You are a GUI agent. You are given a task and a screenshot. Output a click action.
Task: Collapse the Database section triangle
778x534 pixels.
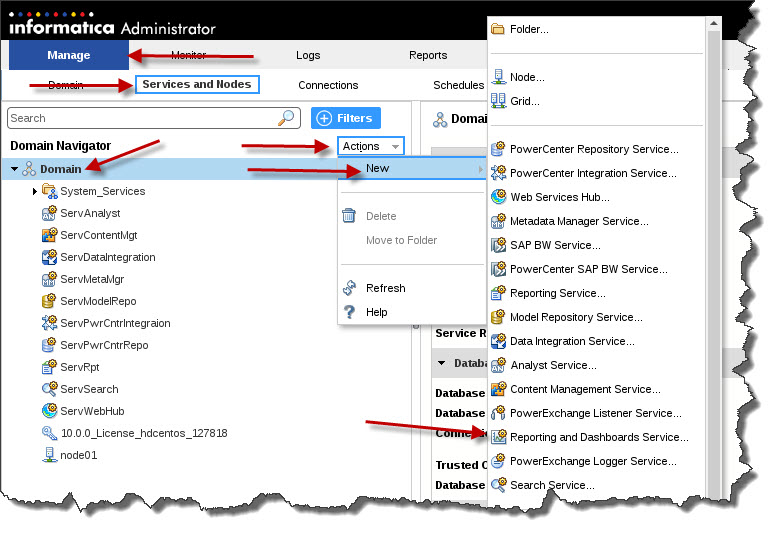coord(441,363)
